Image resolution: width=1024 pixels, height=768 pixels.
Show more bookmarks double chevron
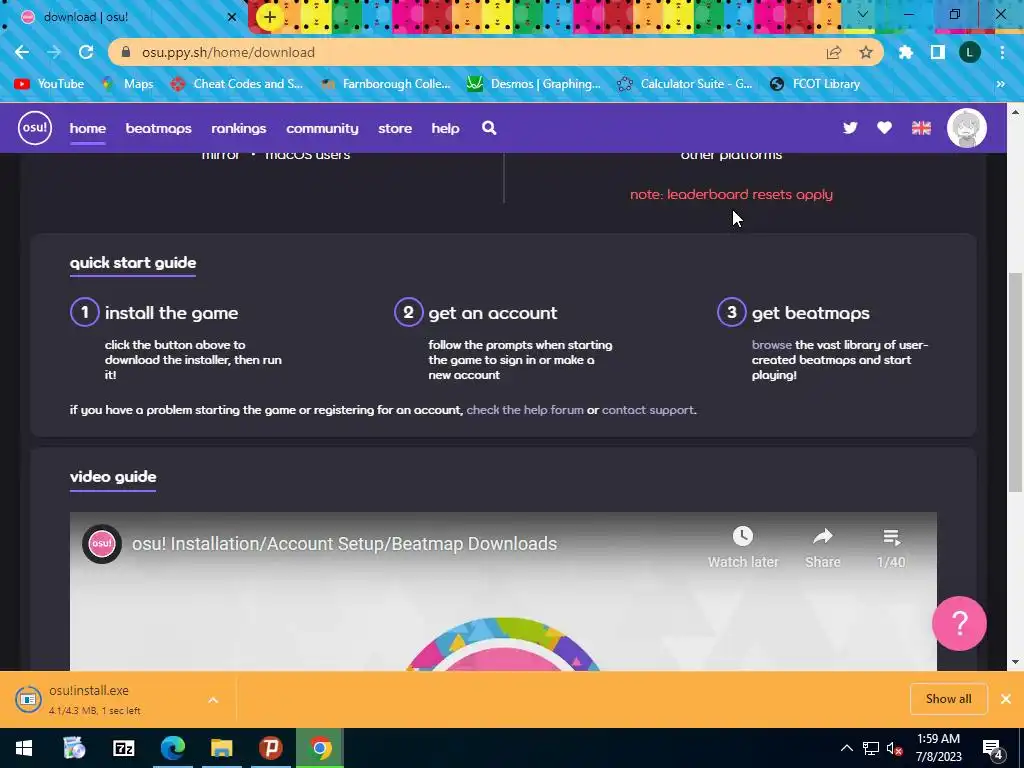coord(1000,84)
